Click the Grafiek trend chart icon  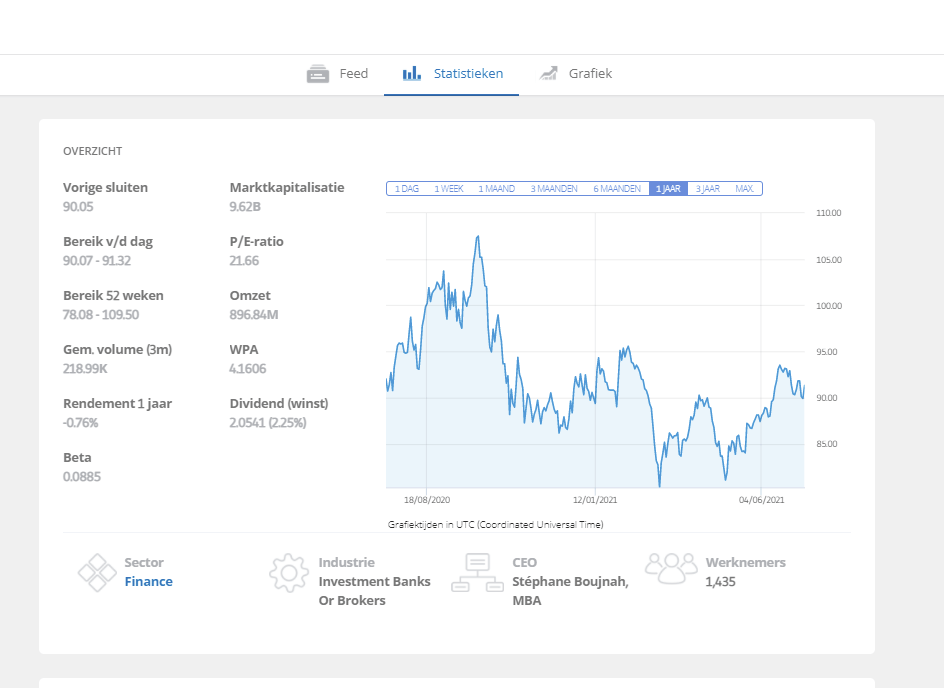tap(548, 73)
